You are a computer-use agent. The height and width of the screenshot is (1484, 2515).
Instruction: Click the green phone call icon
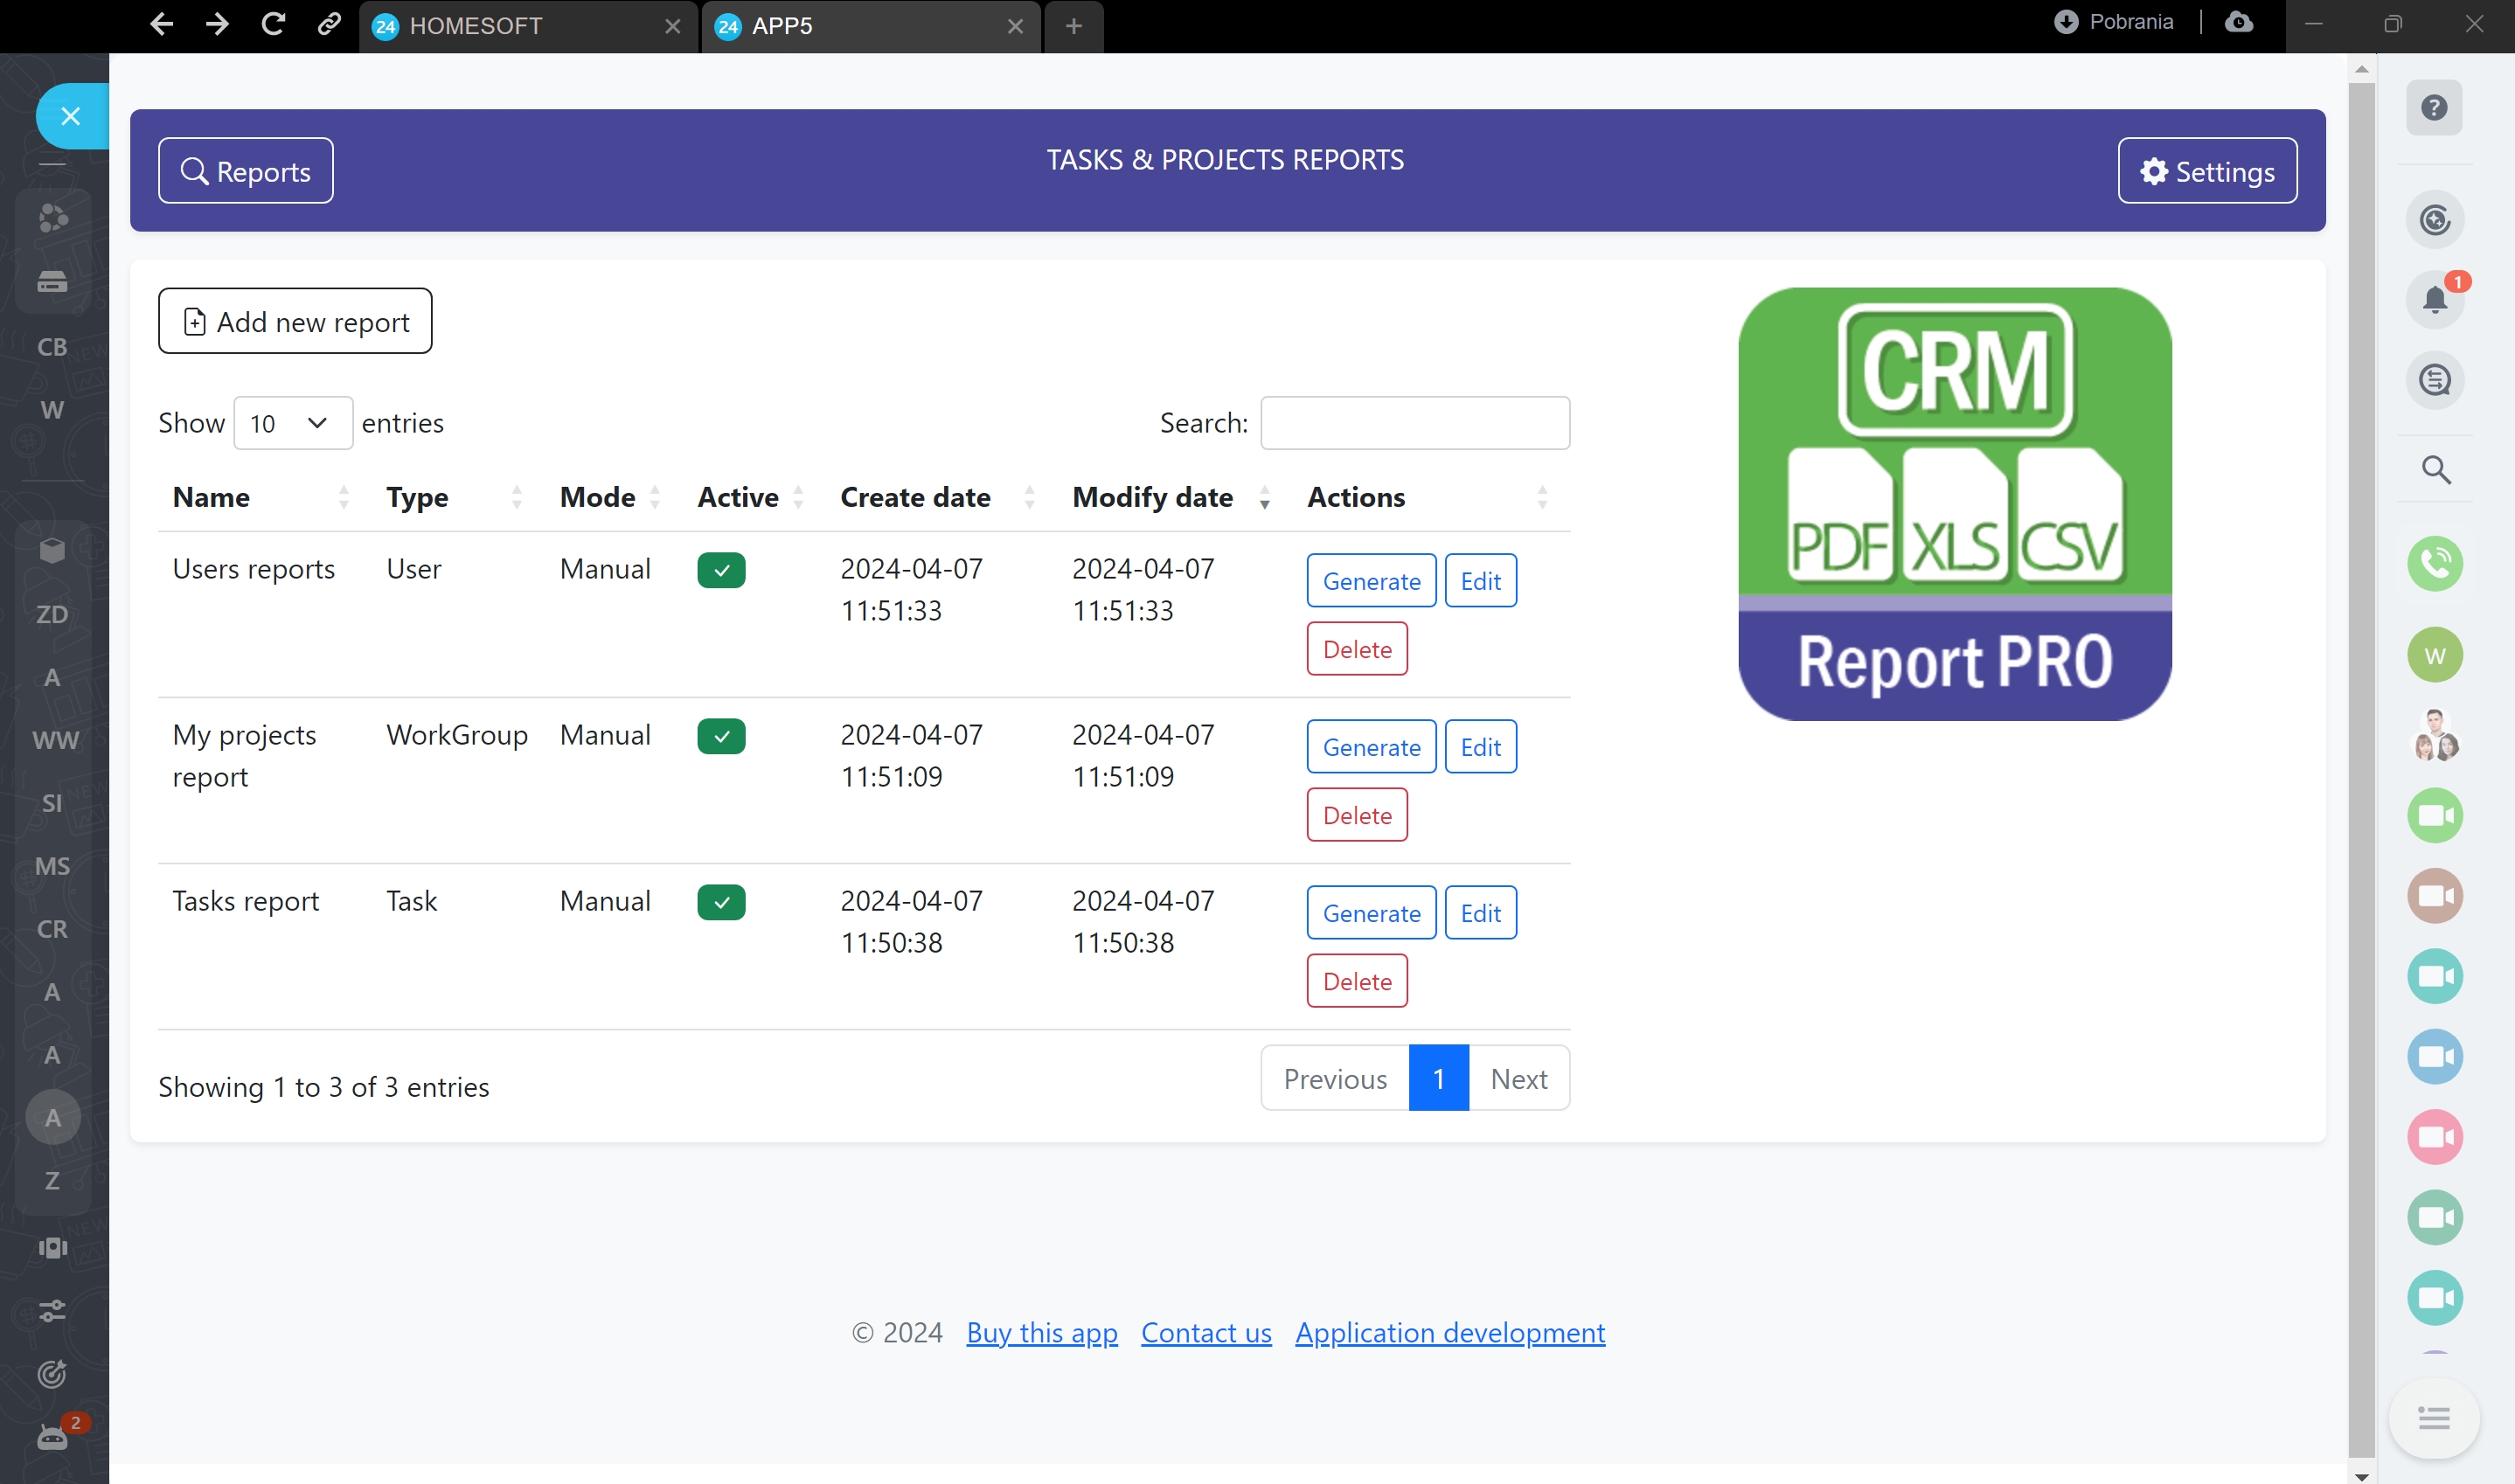(x=2434, y=563)
